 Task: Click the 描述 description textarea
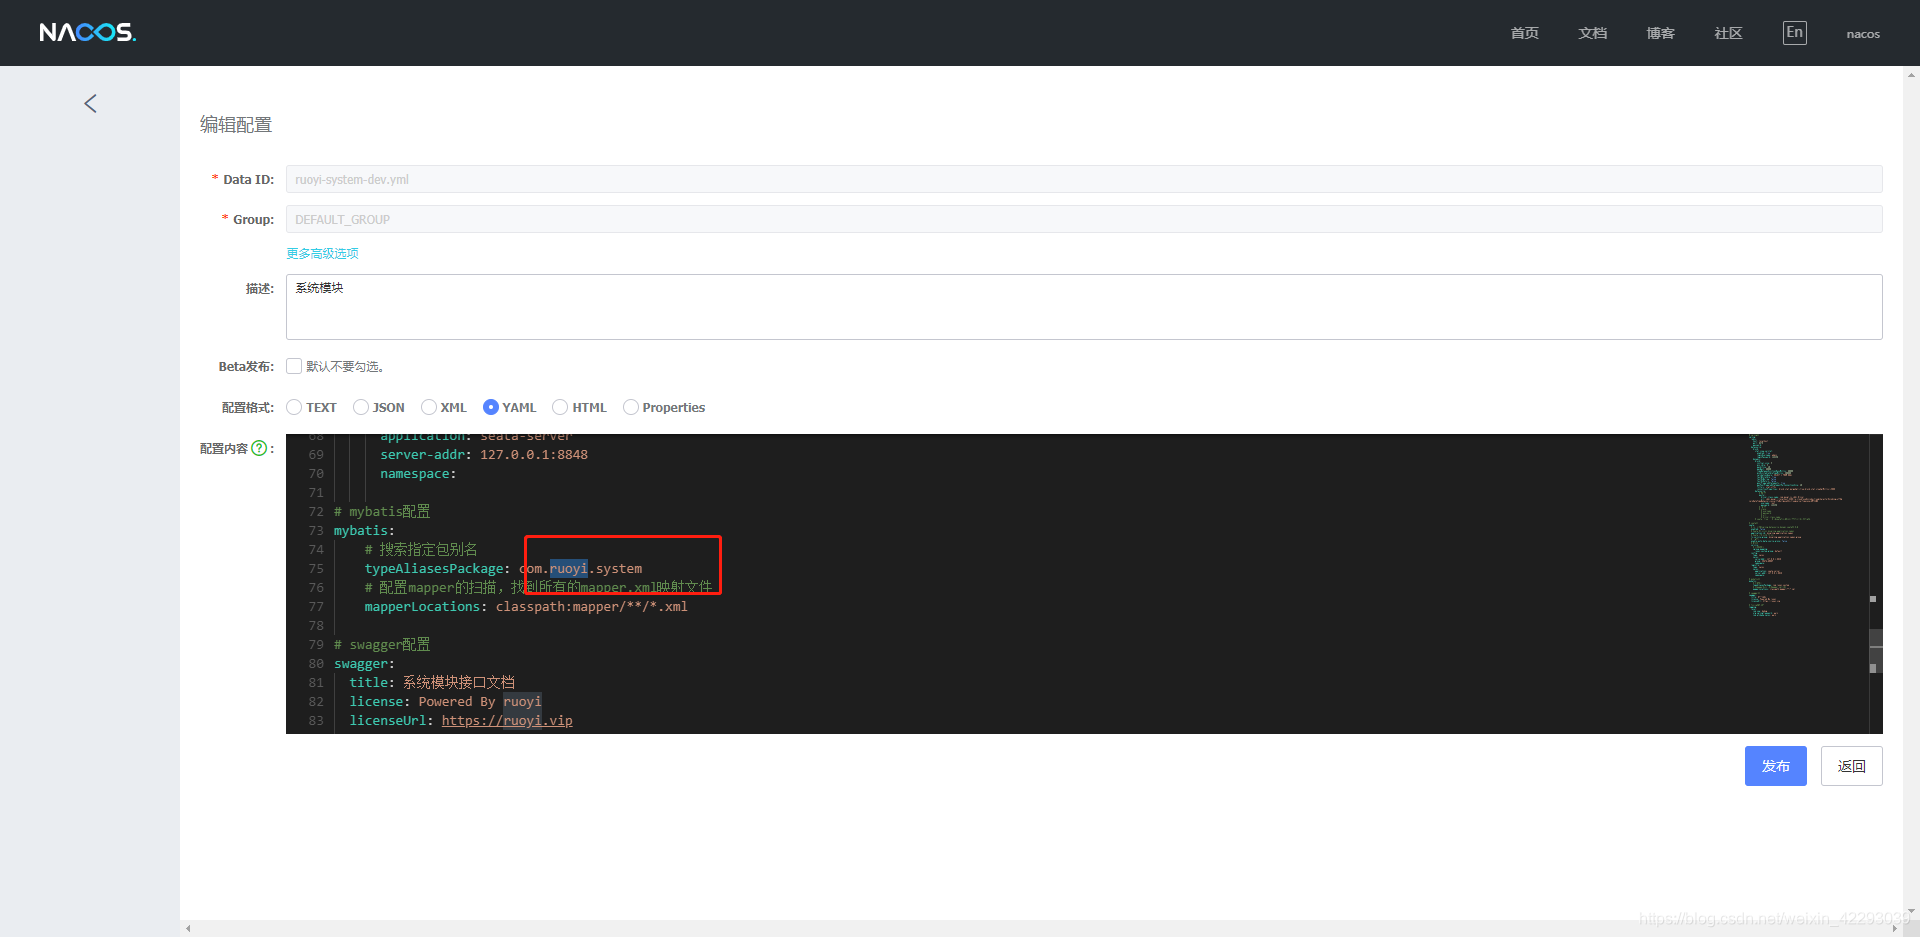(1084, 307)
